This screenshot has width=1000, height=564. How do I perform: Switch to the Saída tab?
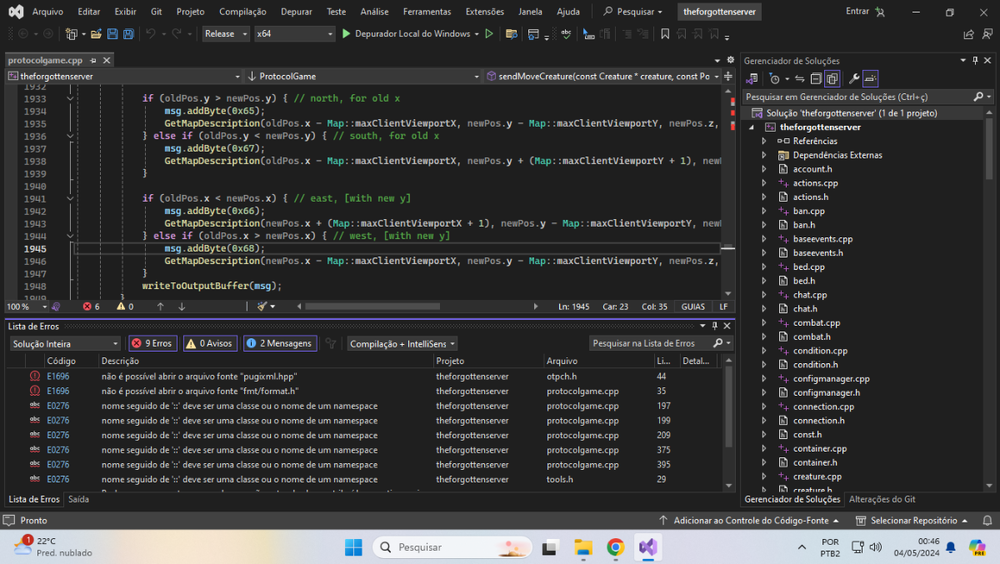coord(78,499)
